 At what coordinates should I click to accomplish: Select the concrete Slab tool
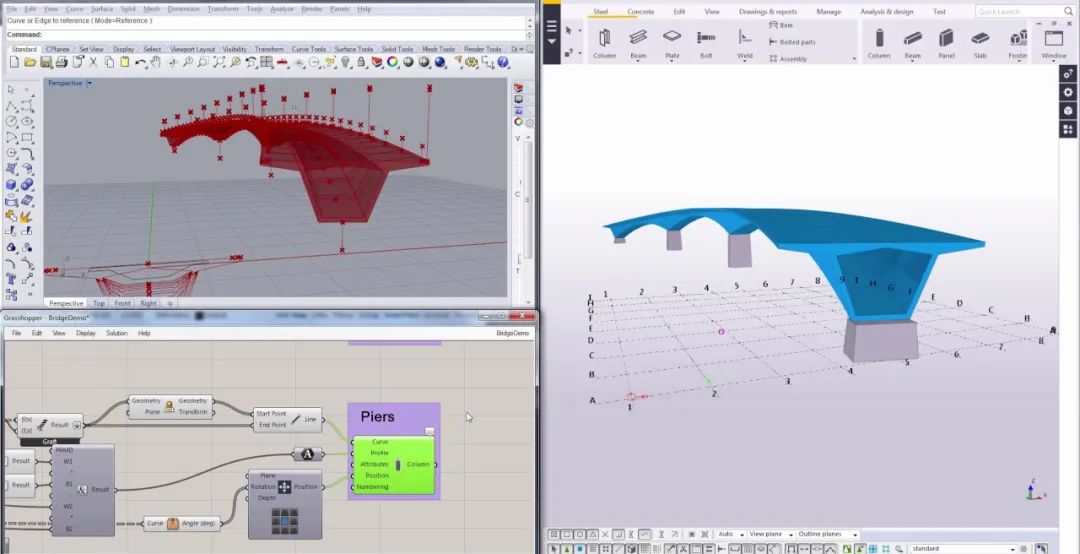click(x=980, y=40)
